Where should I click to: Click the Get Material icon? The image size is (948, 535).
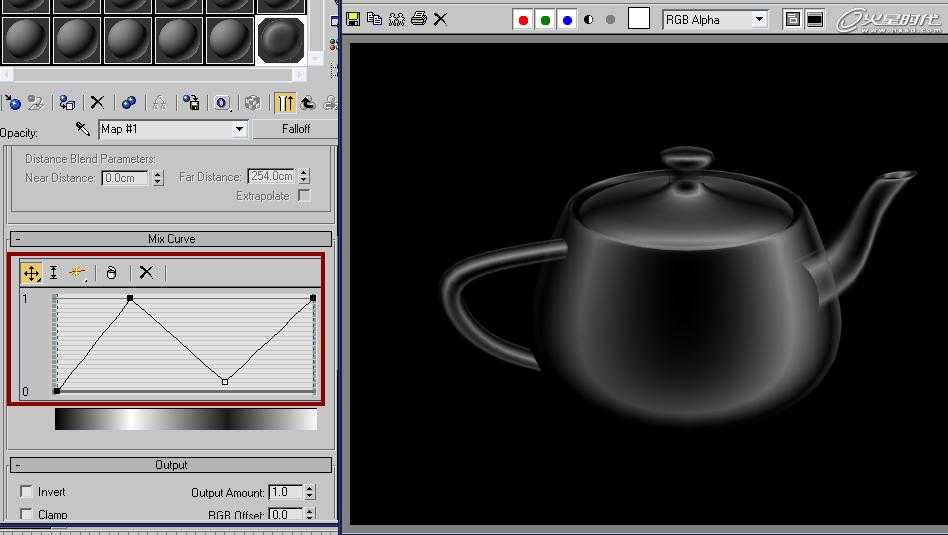coord(11,103)
